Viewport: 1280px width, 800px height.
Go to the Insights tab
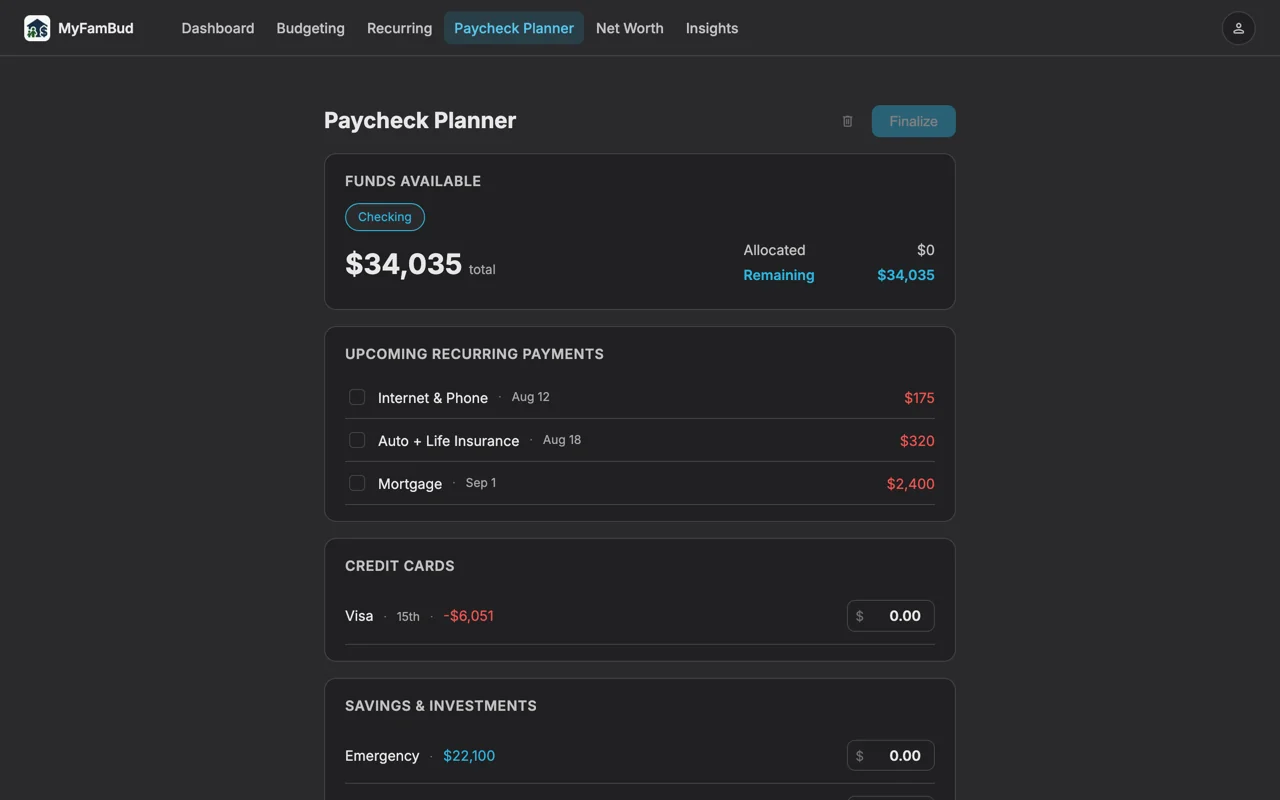click(x=712, y=28)
